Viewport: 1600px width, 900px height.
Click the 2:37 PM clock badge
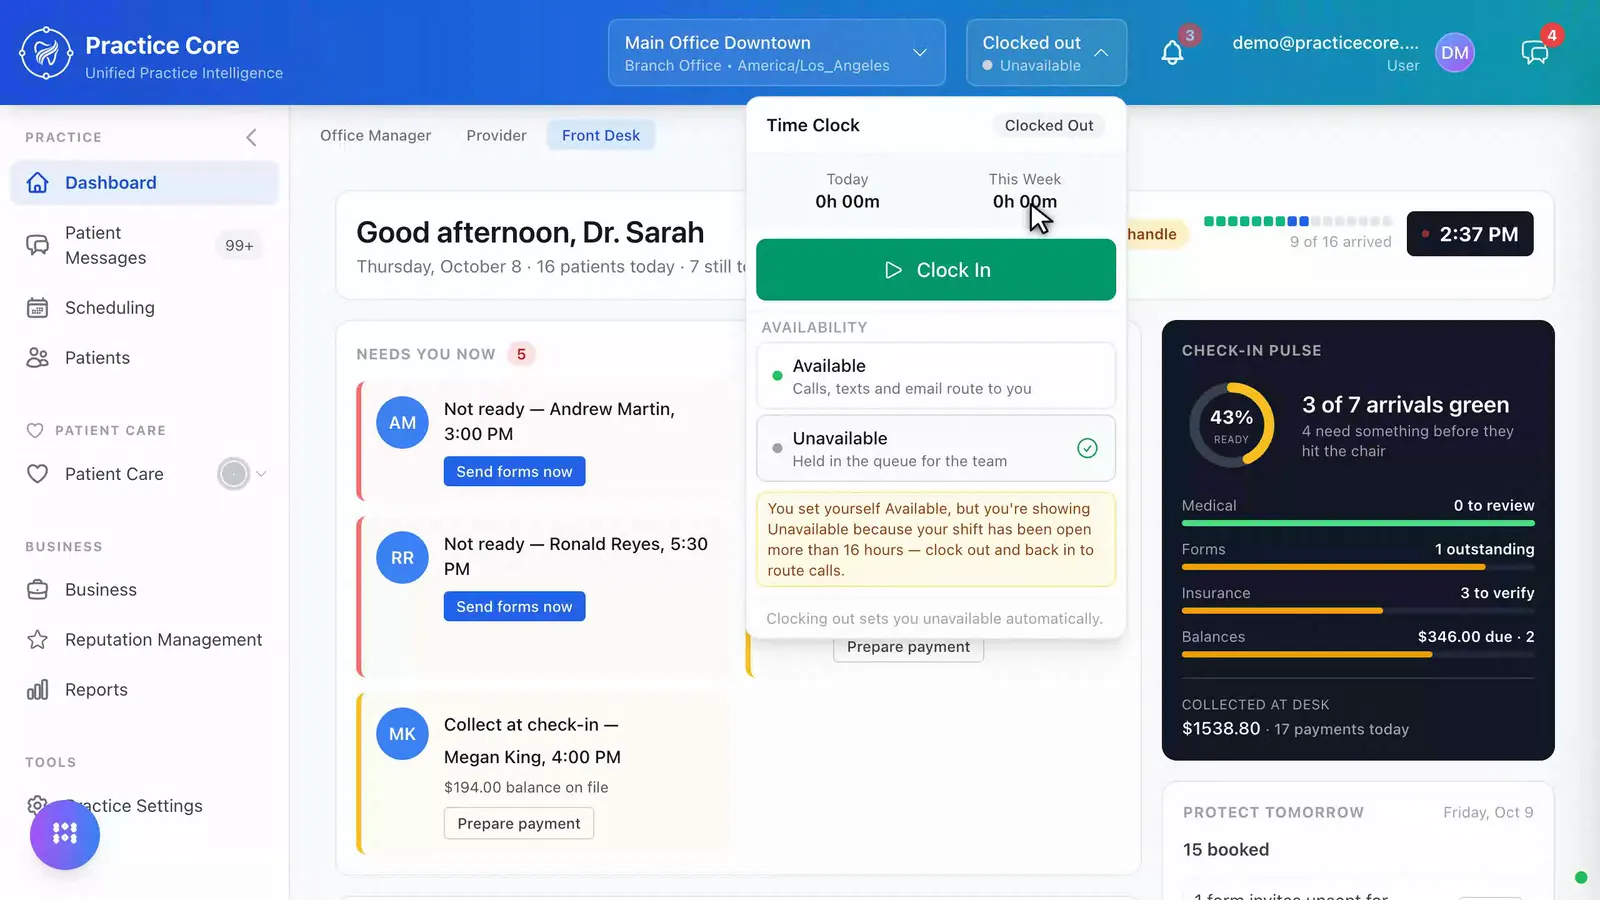click(x=1469, y=234)
